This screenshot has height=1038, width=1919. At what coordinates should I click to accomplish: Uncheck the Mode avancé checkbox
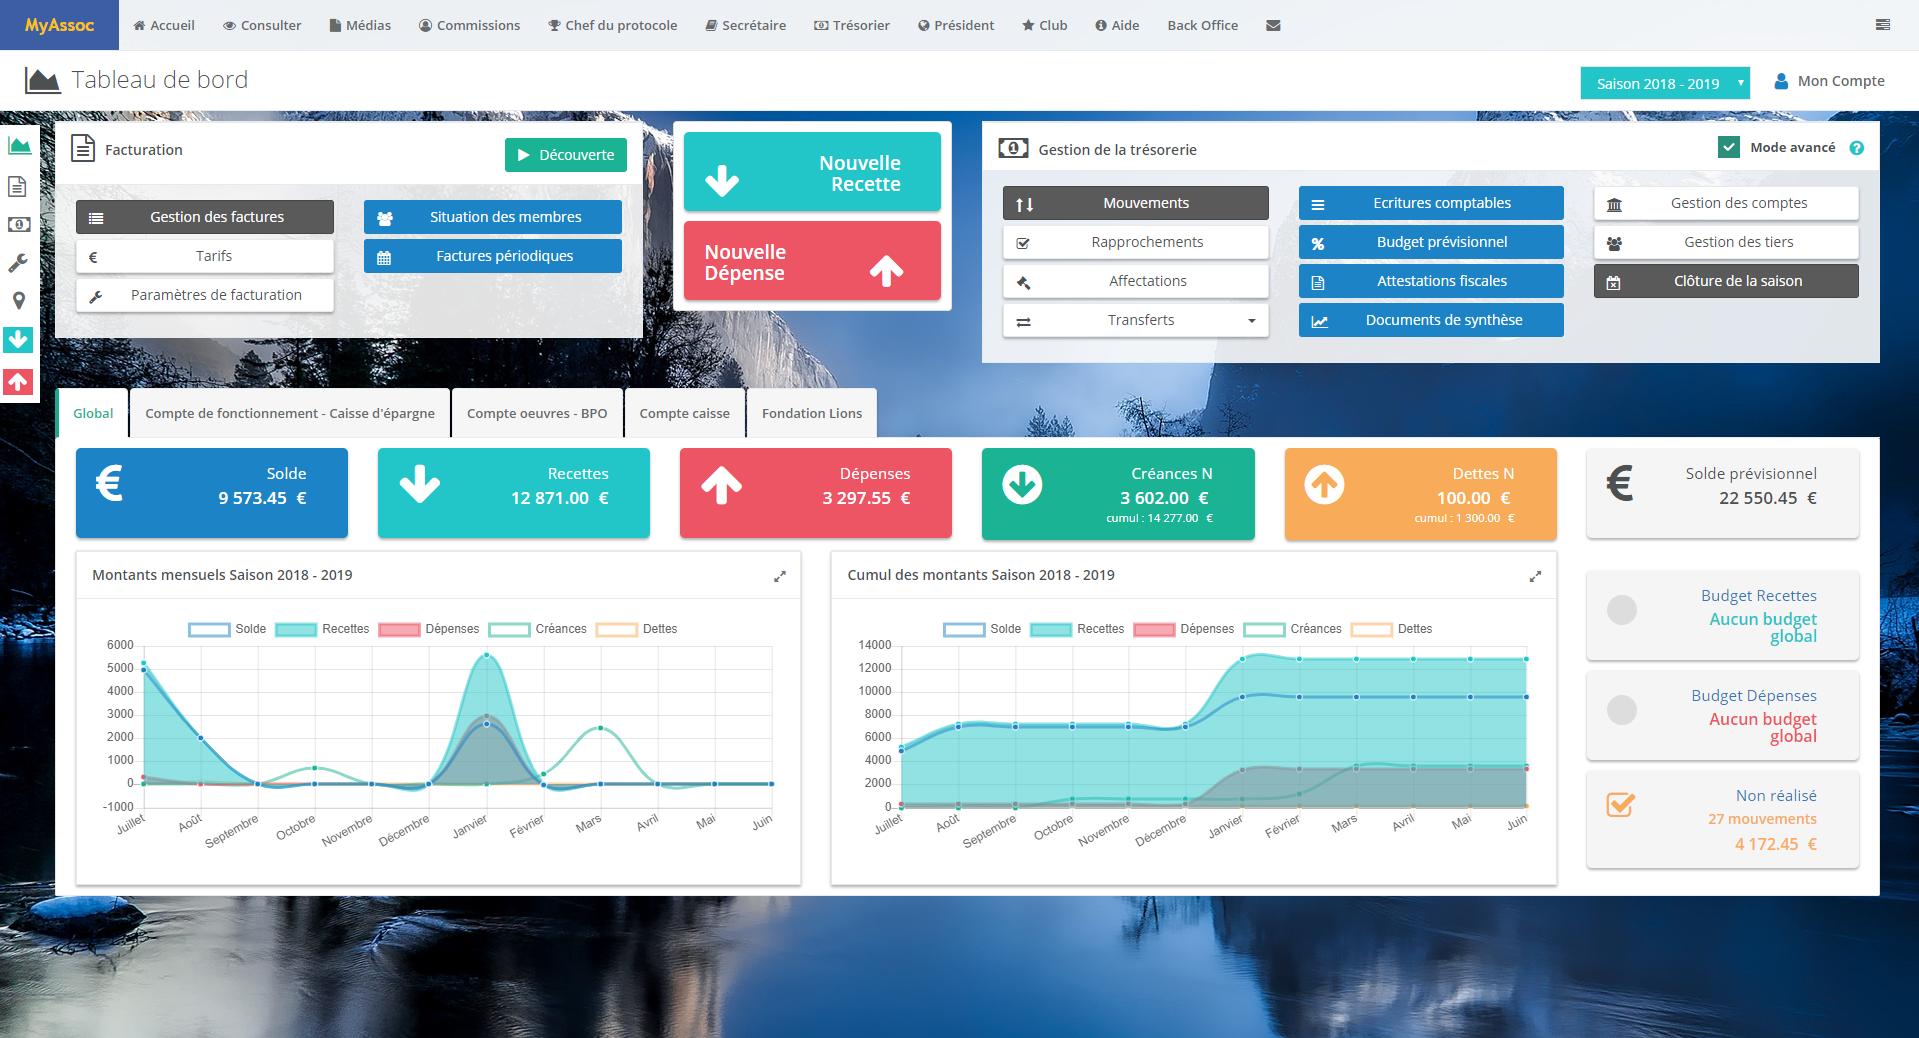(1728, 147)
